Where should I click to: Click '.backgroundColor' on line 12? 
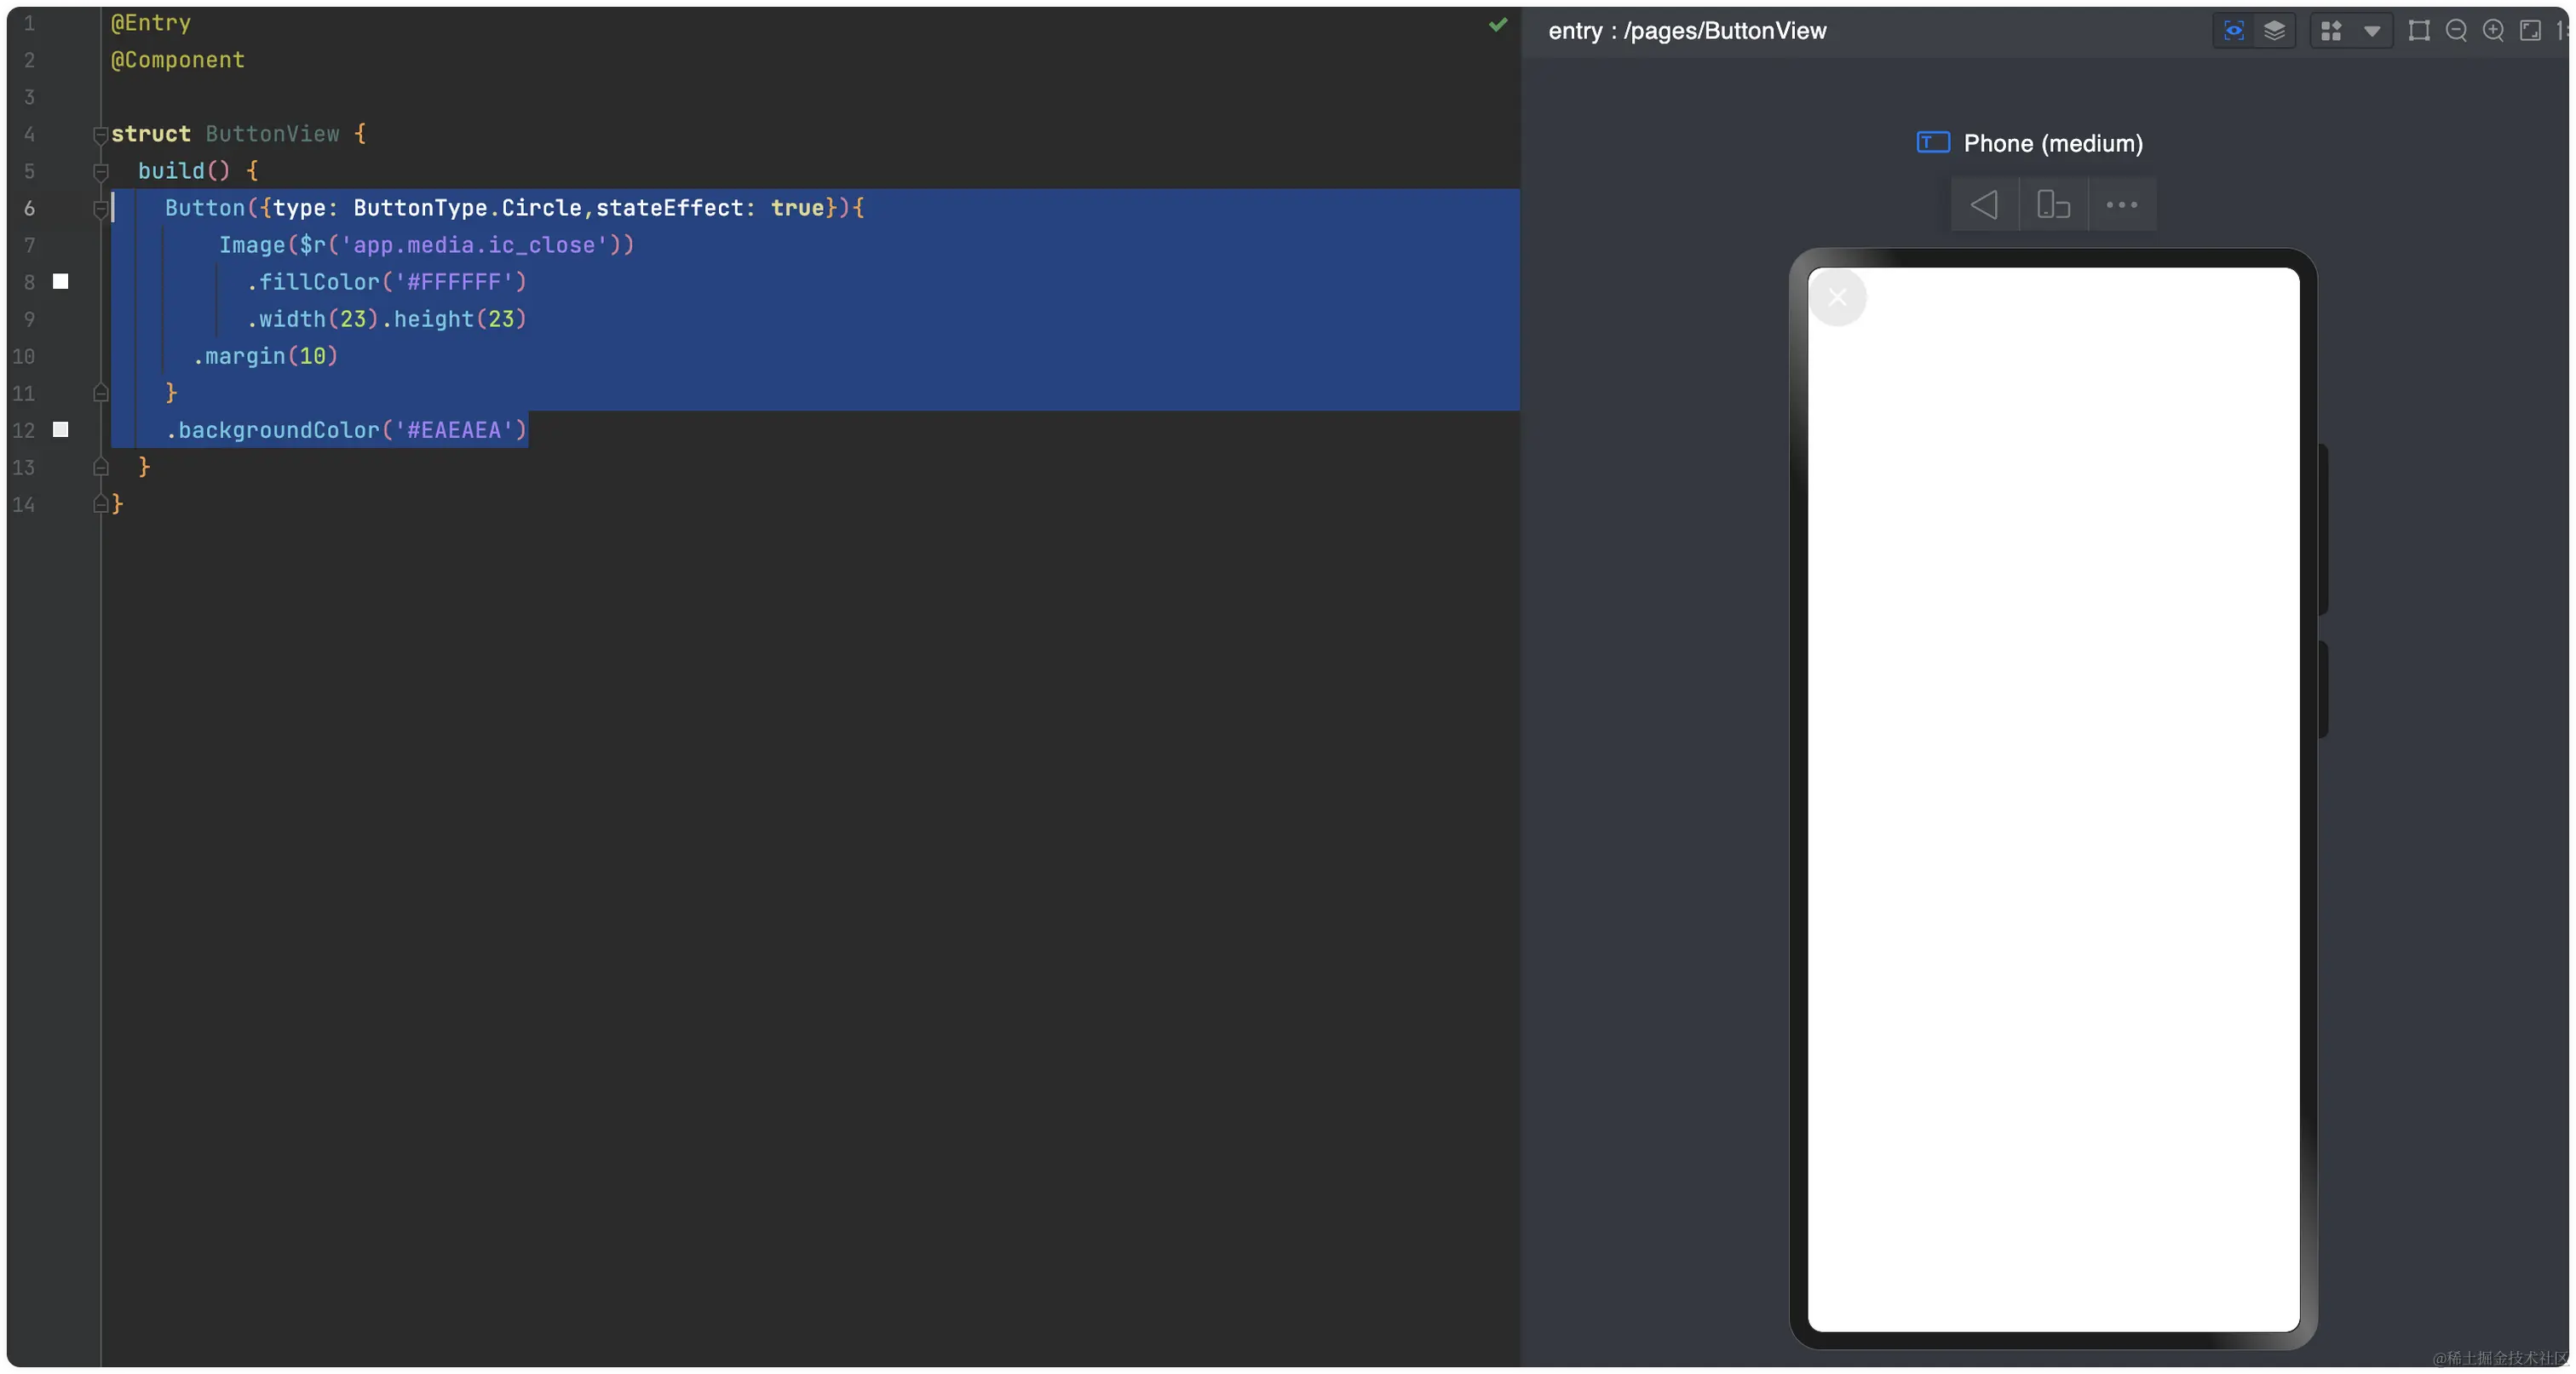pos(273,430)
